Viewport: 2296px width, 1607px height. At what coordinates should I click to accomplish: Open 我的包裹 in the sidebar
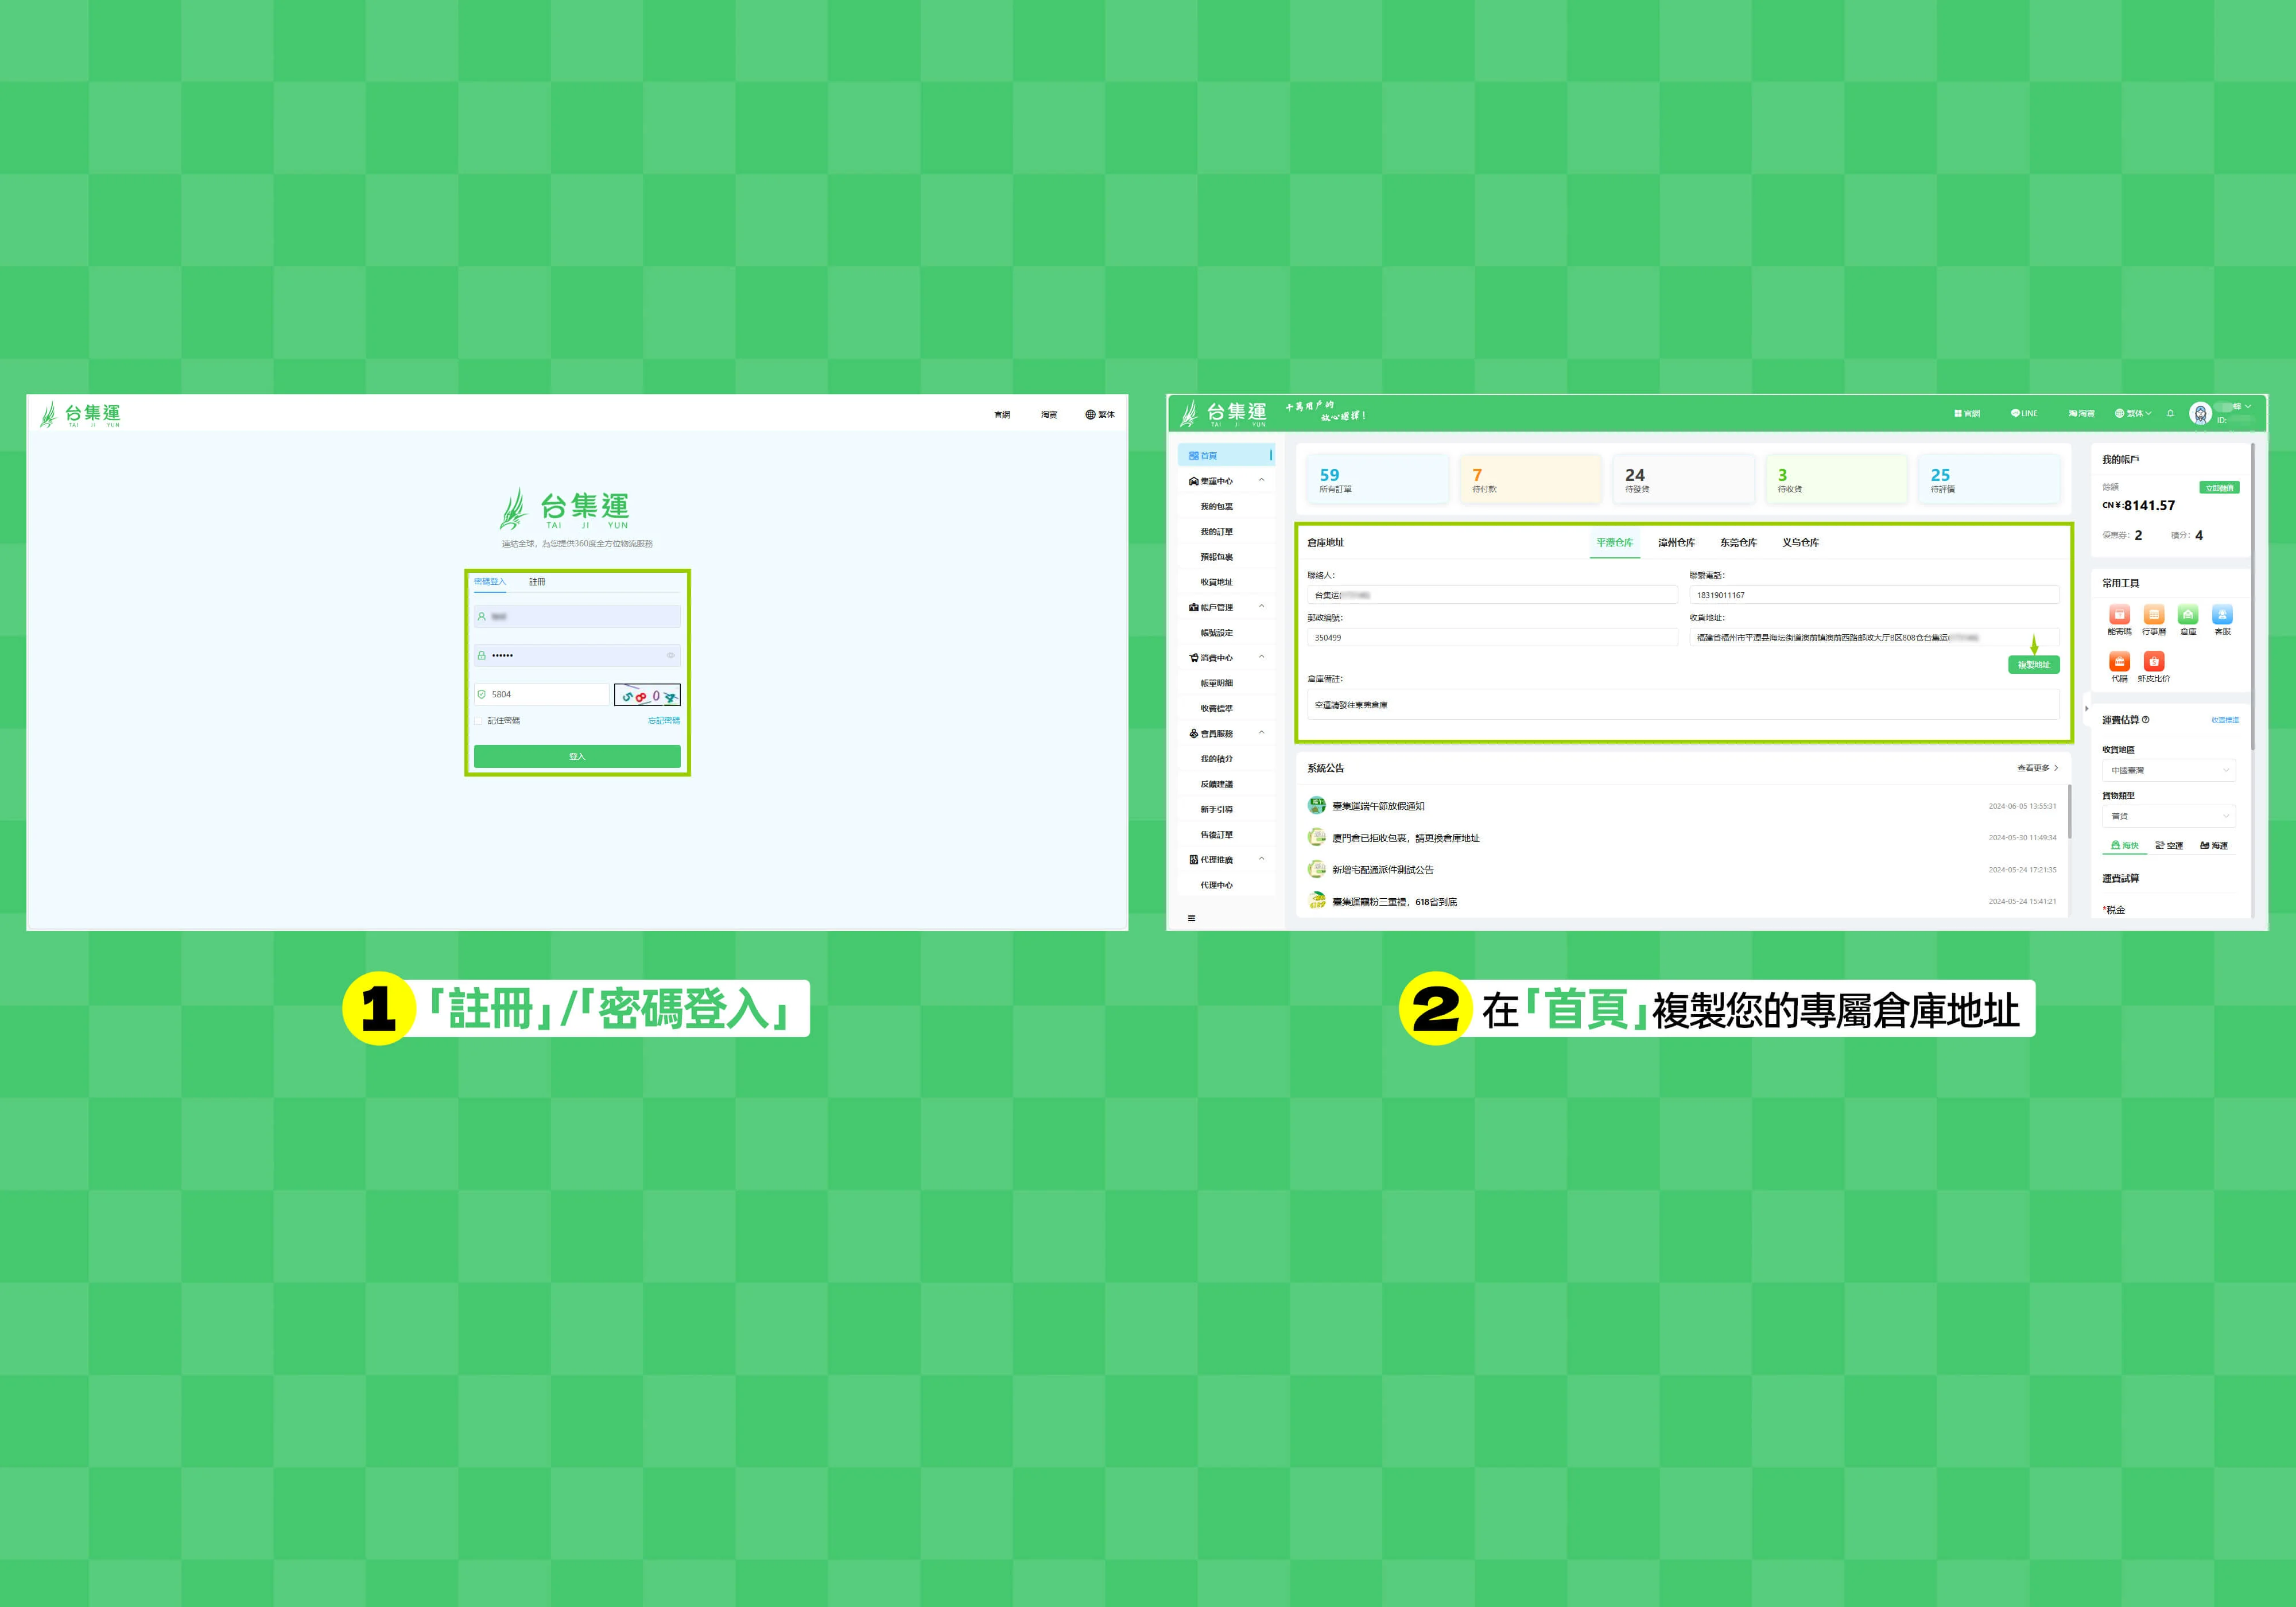(1217, 507)
